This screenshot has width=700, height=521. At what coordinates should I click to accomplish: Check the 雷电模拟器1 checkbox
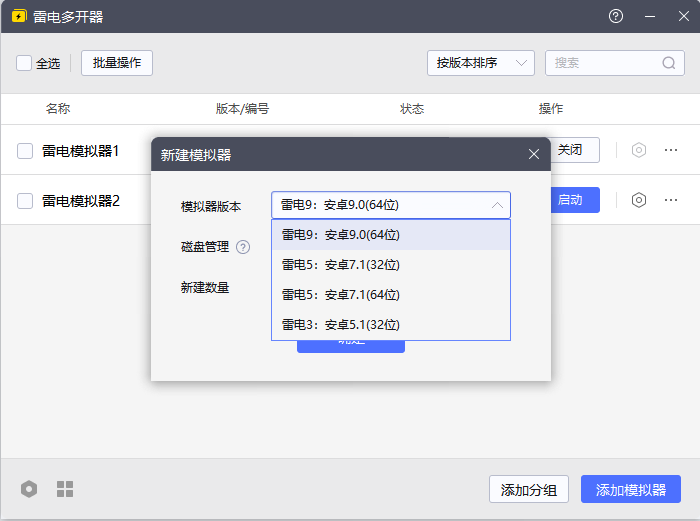25,151
